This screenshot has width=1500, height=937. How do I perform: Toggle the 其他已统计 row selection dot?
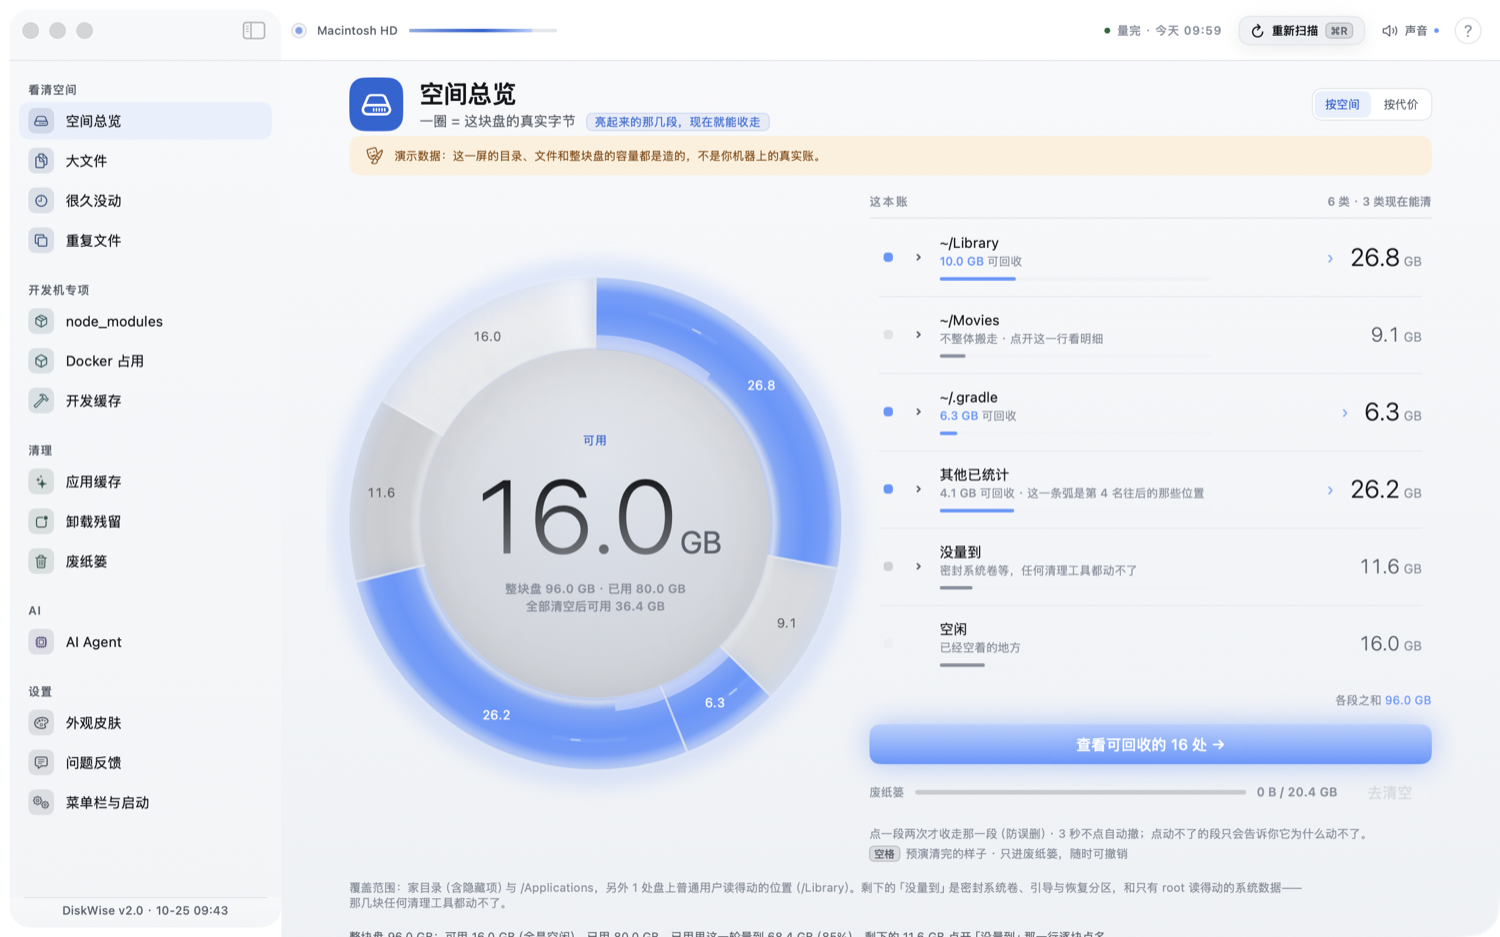coord(888,489)
